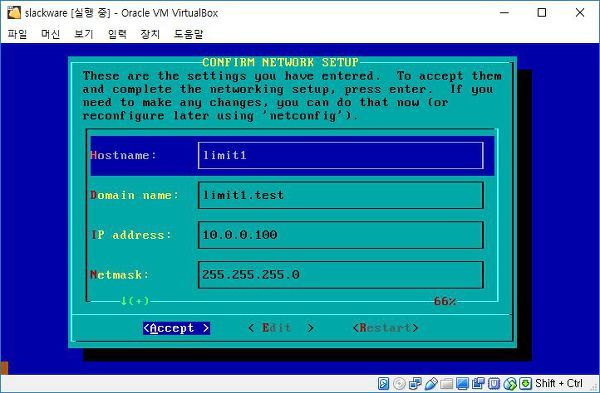Click the hard disk activity status icon
Image resolution: width=600 pixels, height=393 pixels.
pos(384,383)
